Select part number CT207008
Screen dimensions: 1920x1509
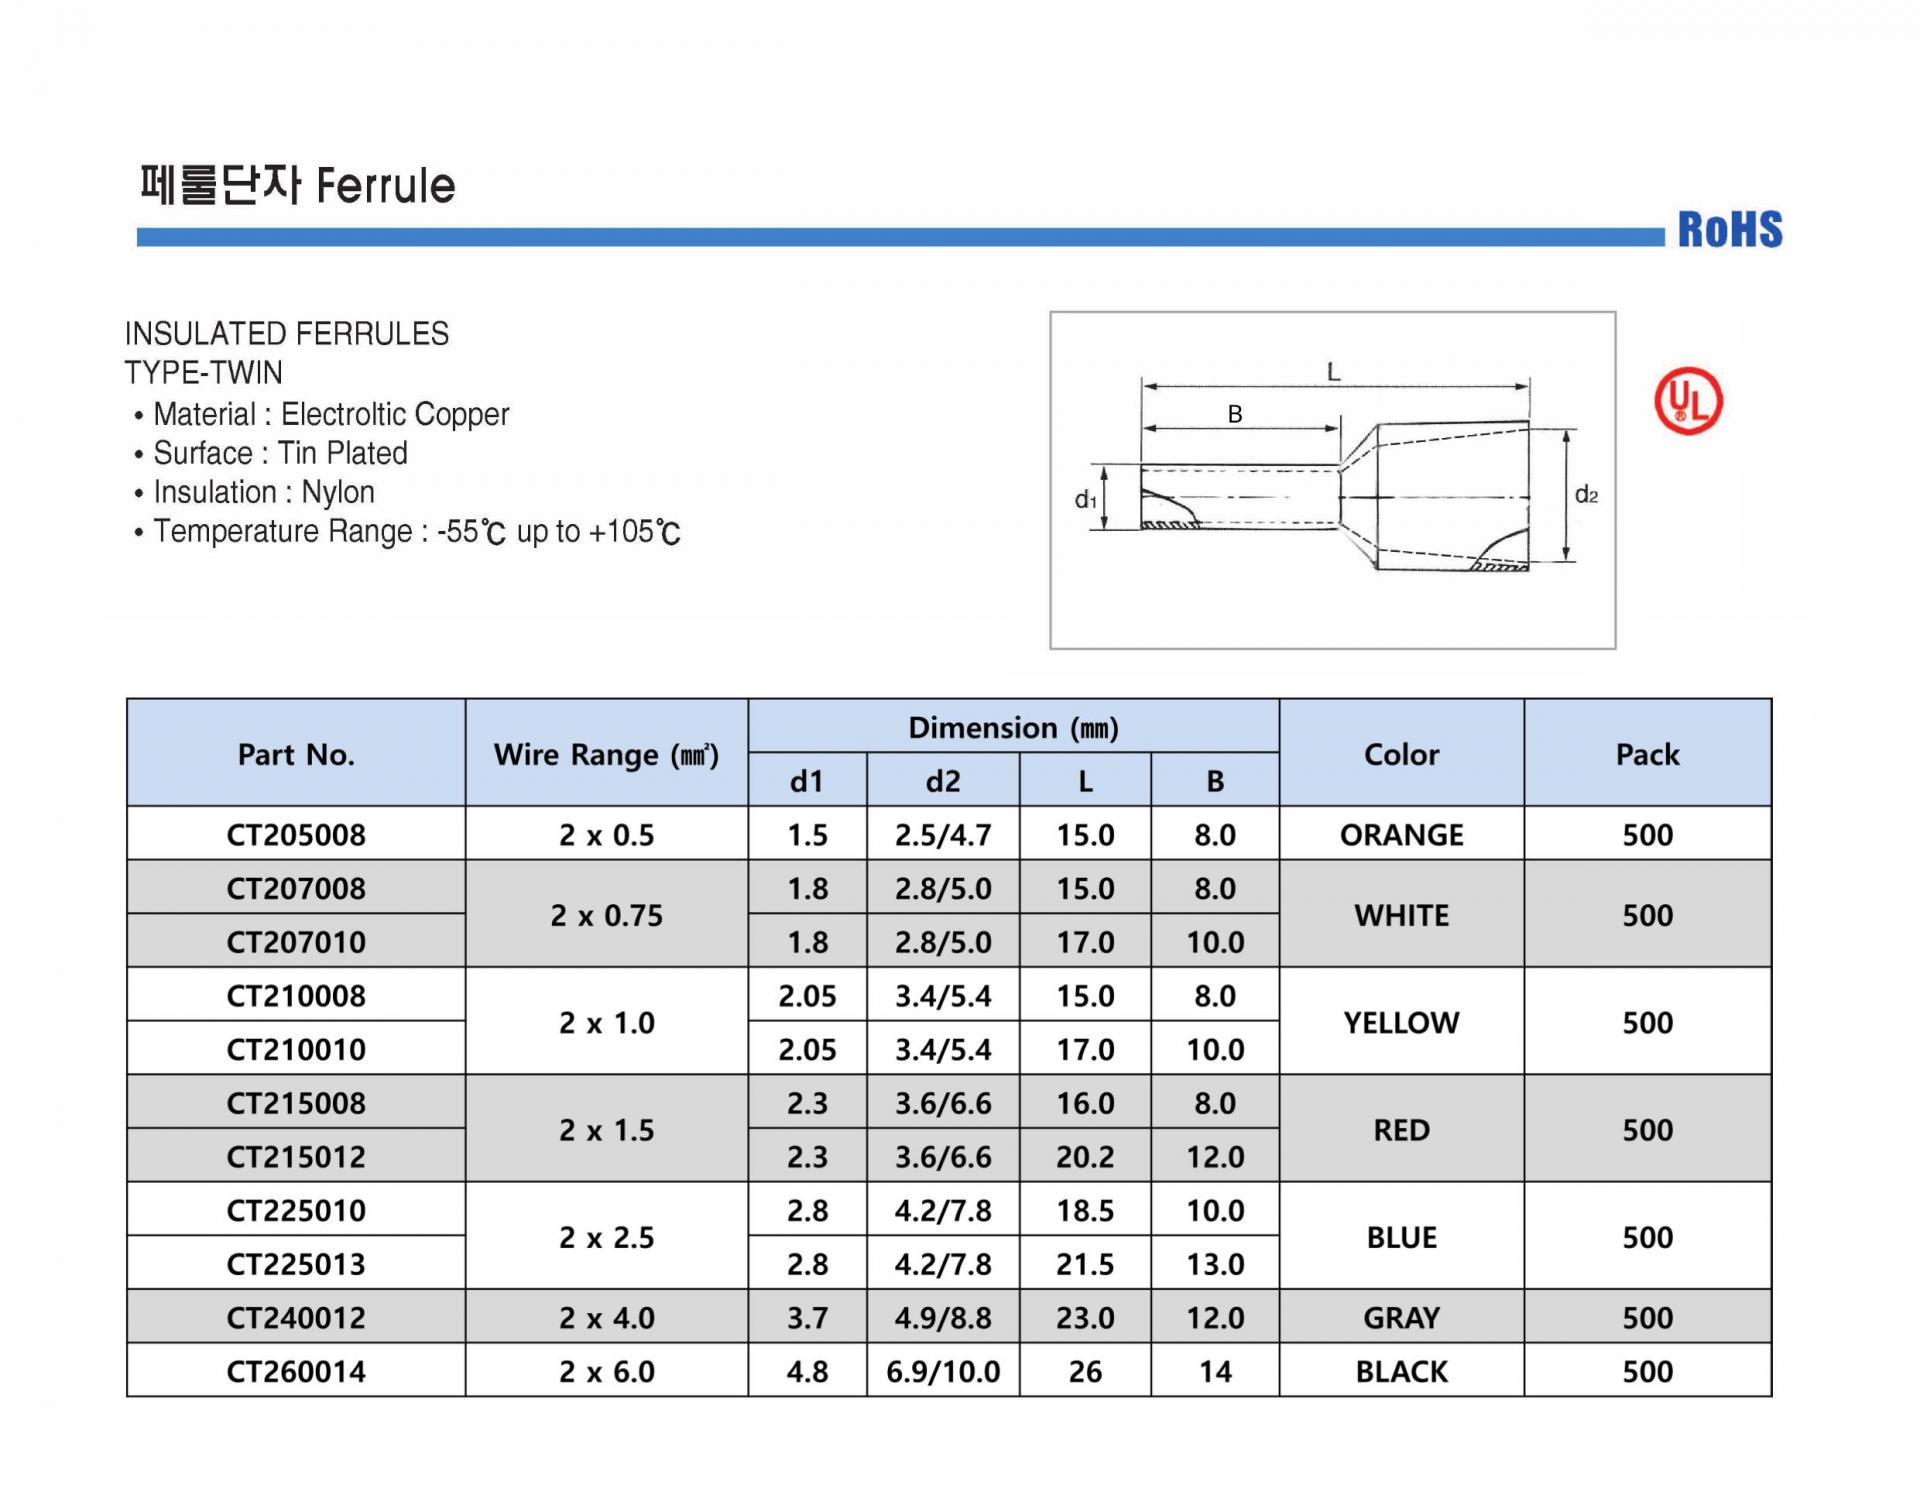coord(296,888)
